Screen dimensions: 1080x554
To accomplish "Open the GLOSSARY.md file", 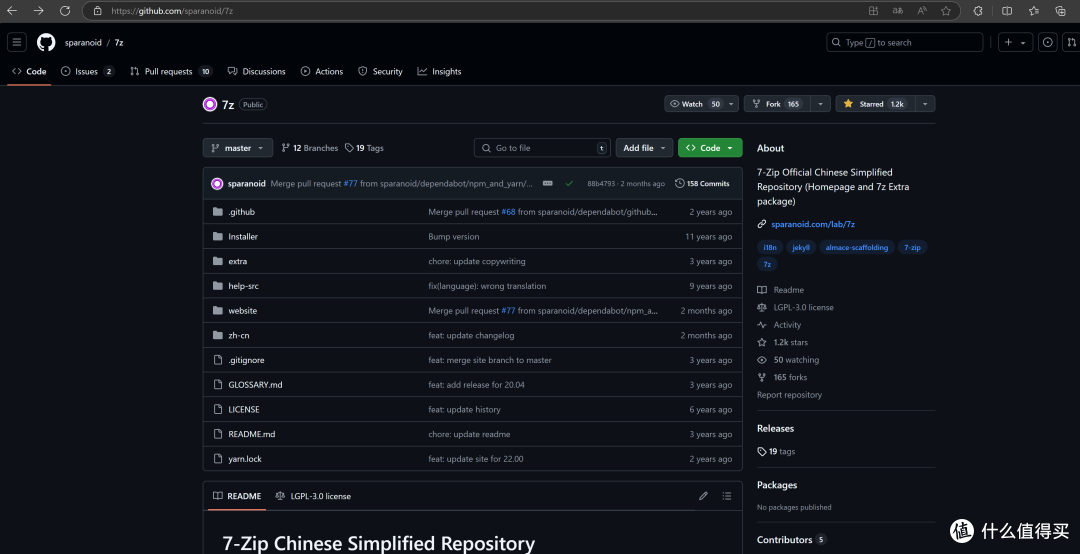I will [x=255, y=385].
